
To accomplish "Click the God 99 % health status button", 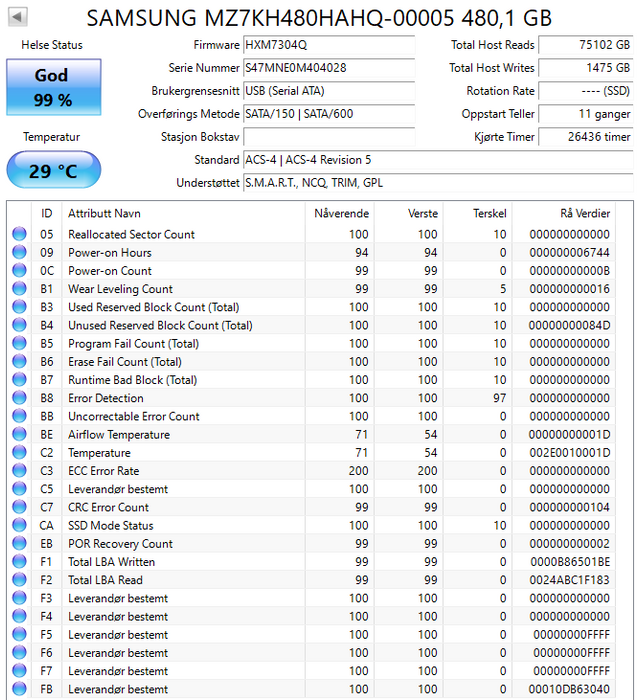I will point(52,87).
